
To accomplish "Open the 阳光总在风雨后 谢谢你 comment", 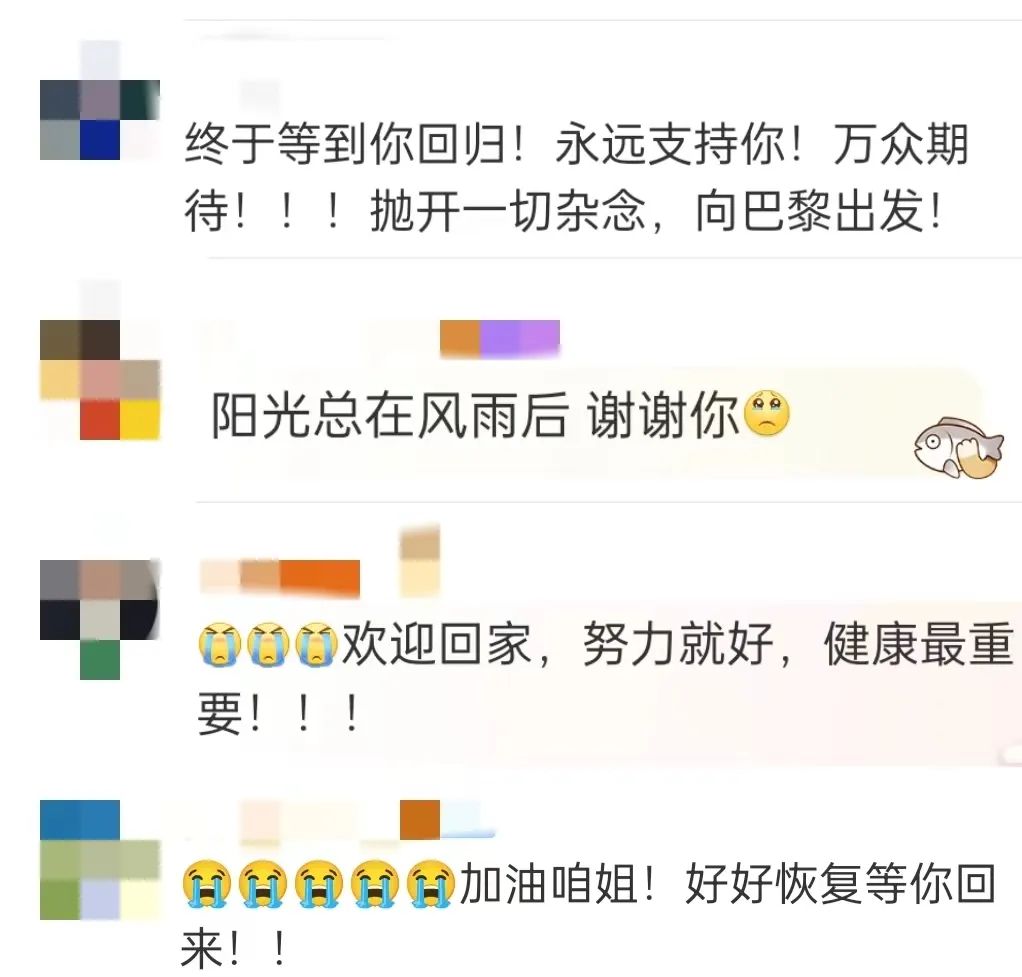I will pyautogui.click(x=501, y=415).
